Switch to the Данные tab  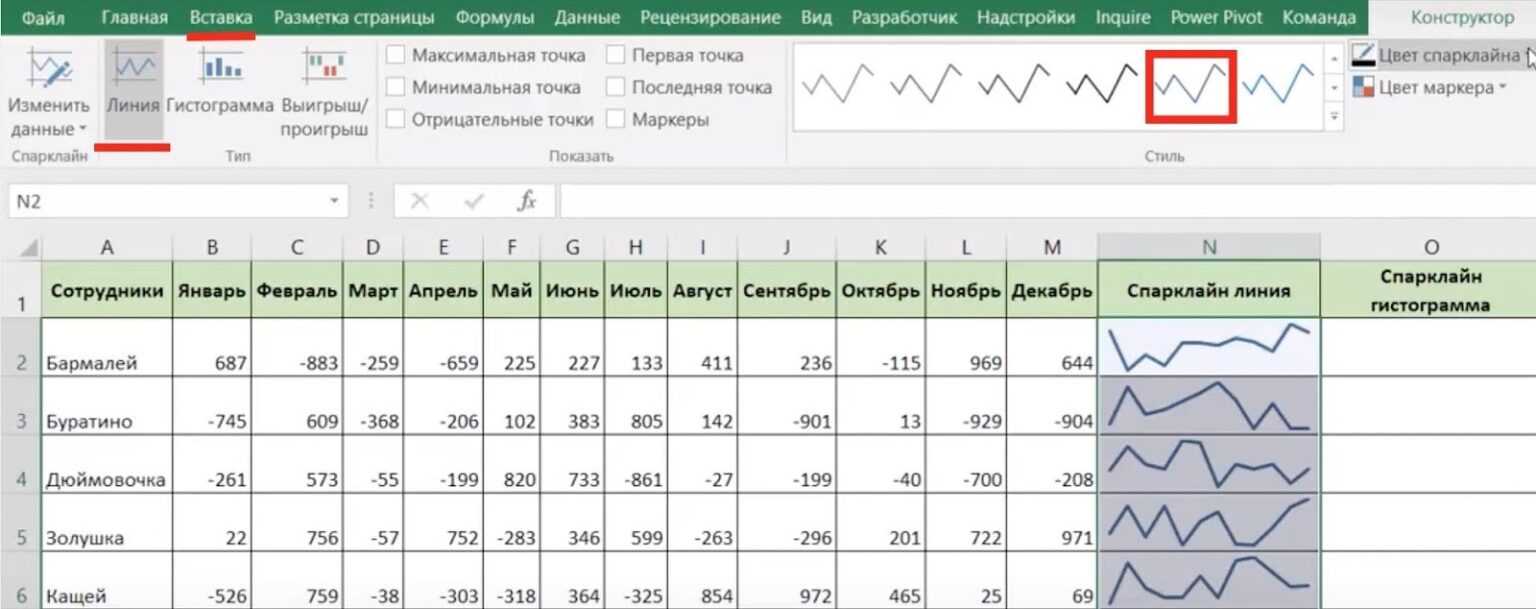[x=587, y=17]
